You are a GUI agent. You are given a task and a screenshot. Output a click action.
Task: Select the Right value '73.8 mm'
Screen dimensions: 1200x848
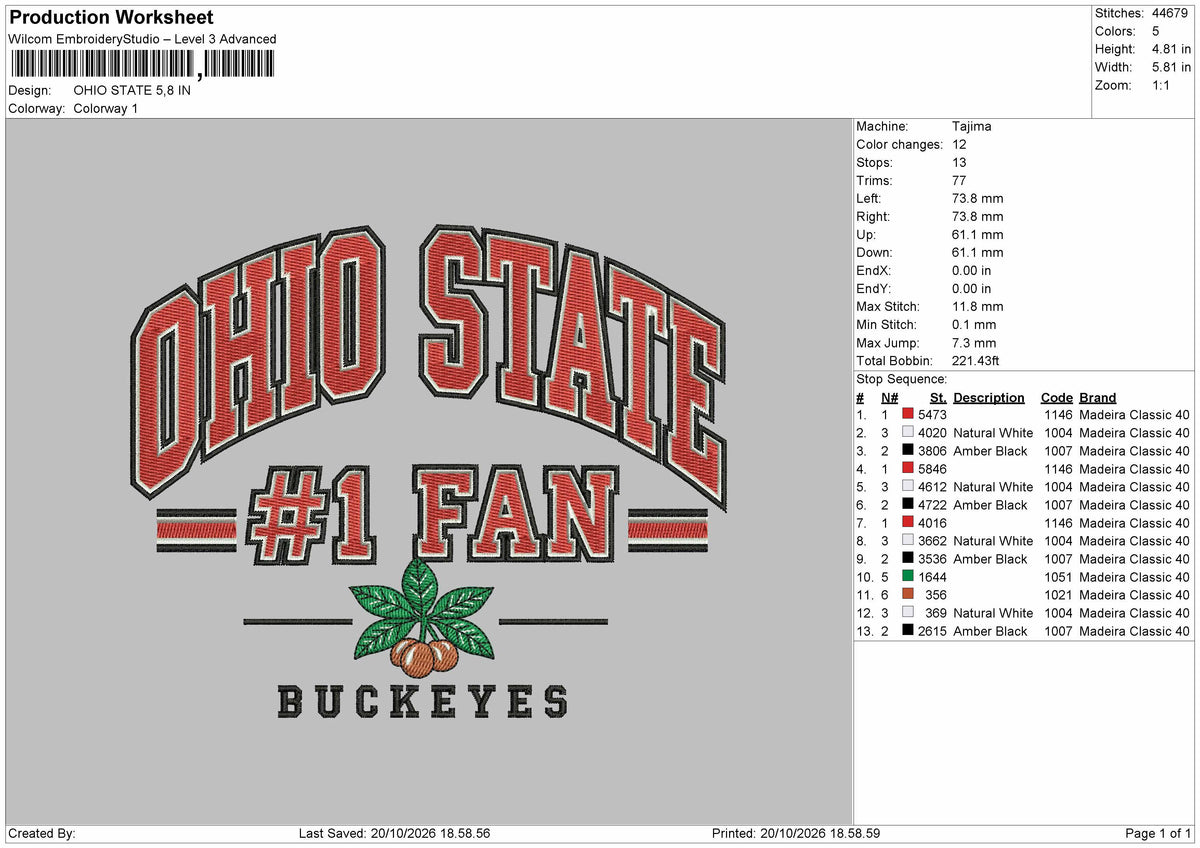coord(978,217)
